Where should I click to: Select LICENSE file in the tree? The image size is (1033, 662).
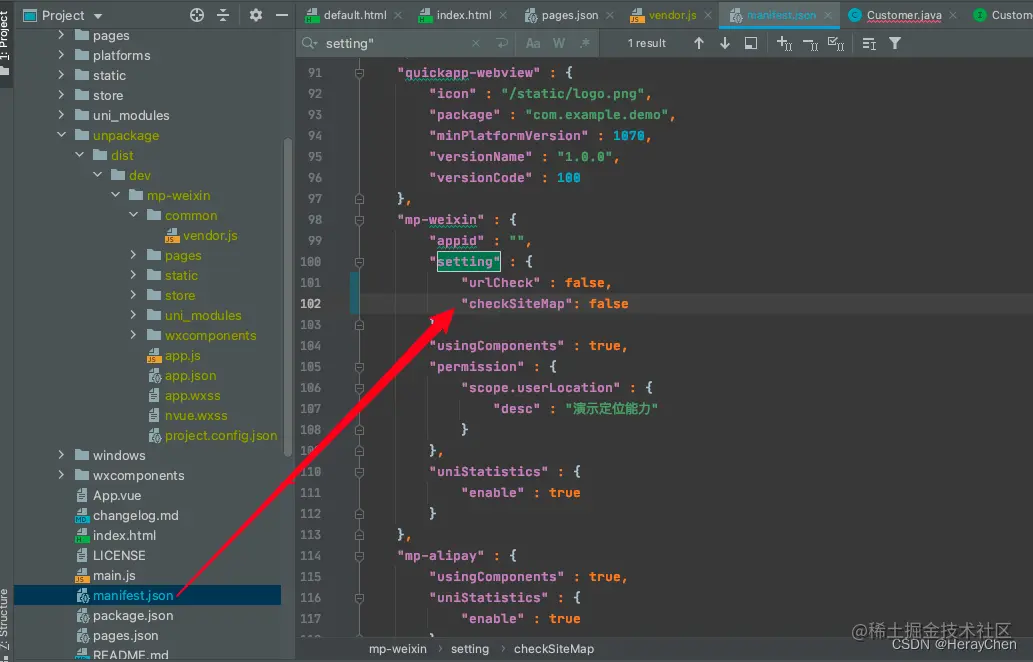[x=119, y=555]
